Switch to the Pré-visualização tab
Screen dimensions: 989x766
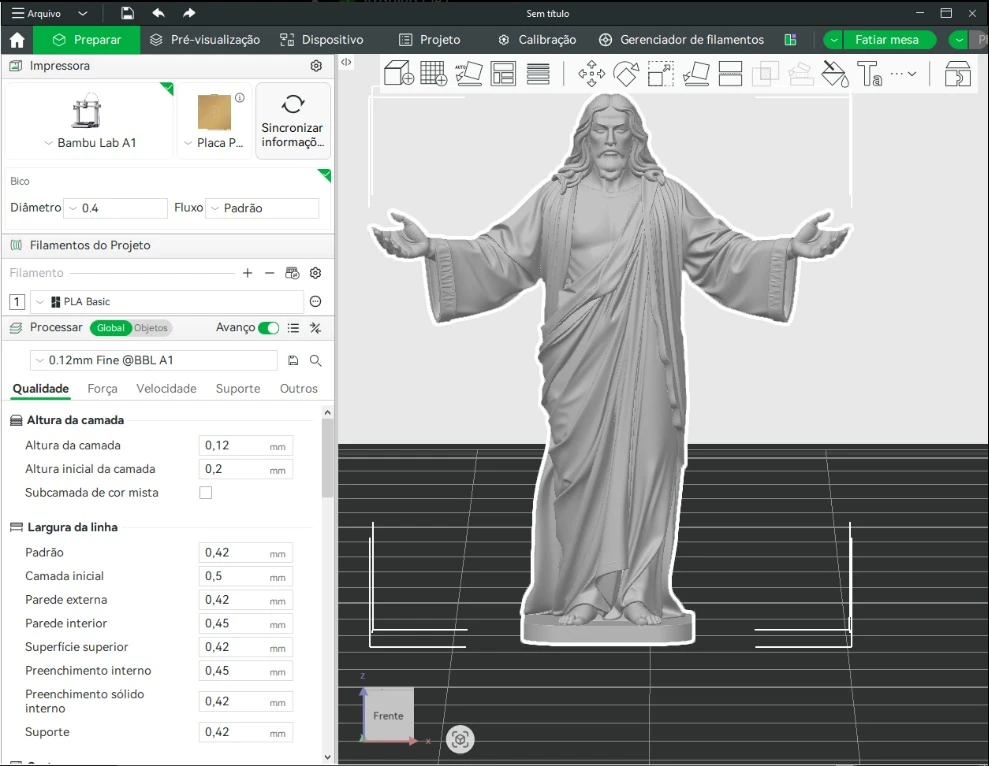(x=205, y=40)
